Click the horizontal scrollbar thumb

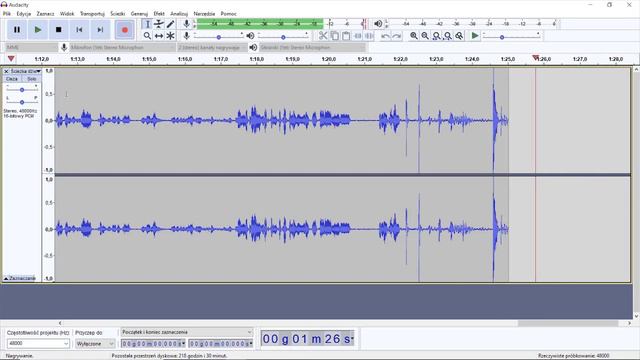click(x=569, y=323)
